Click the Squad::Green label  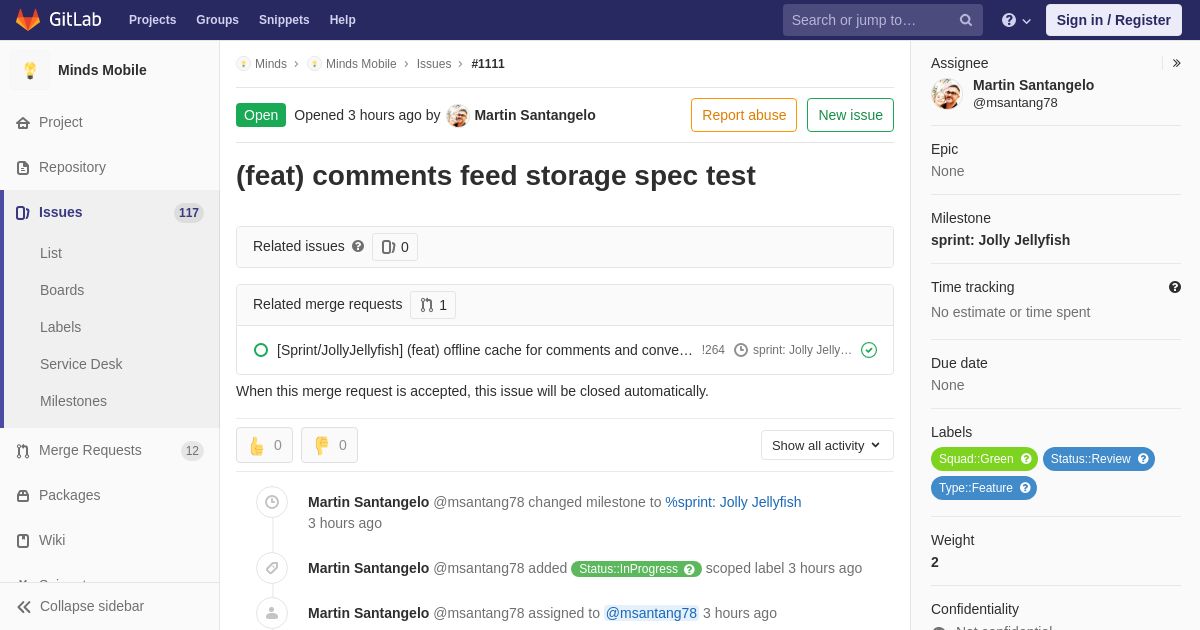tap(976, 459)
